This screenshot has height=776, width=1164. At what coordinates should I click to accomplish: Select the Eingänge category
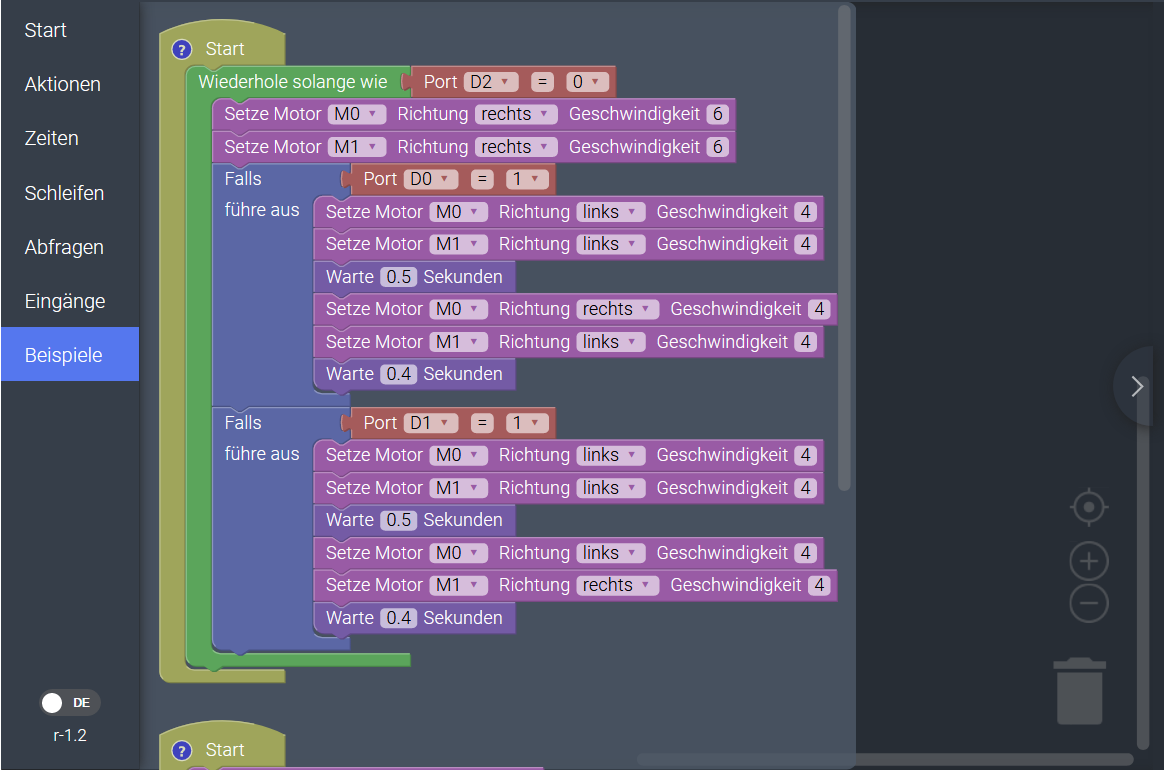[x=64, y=301]
